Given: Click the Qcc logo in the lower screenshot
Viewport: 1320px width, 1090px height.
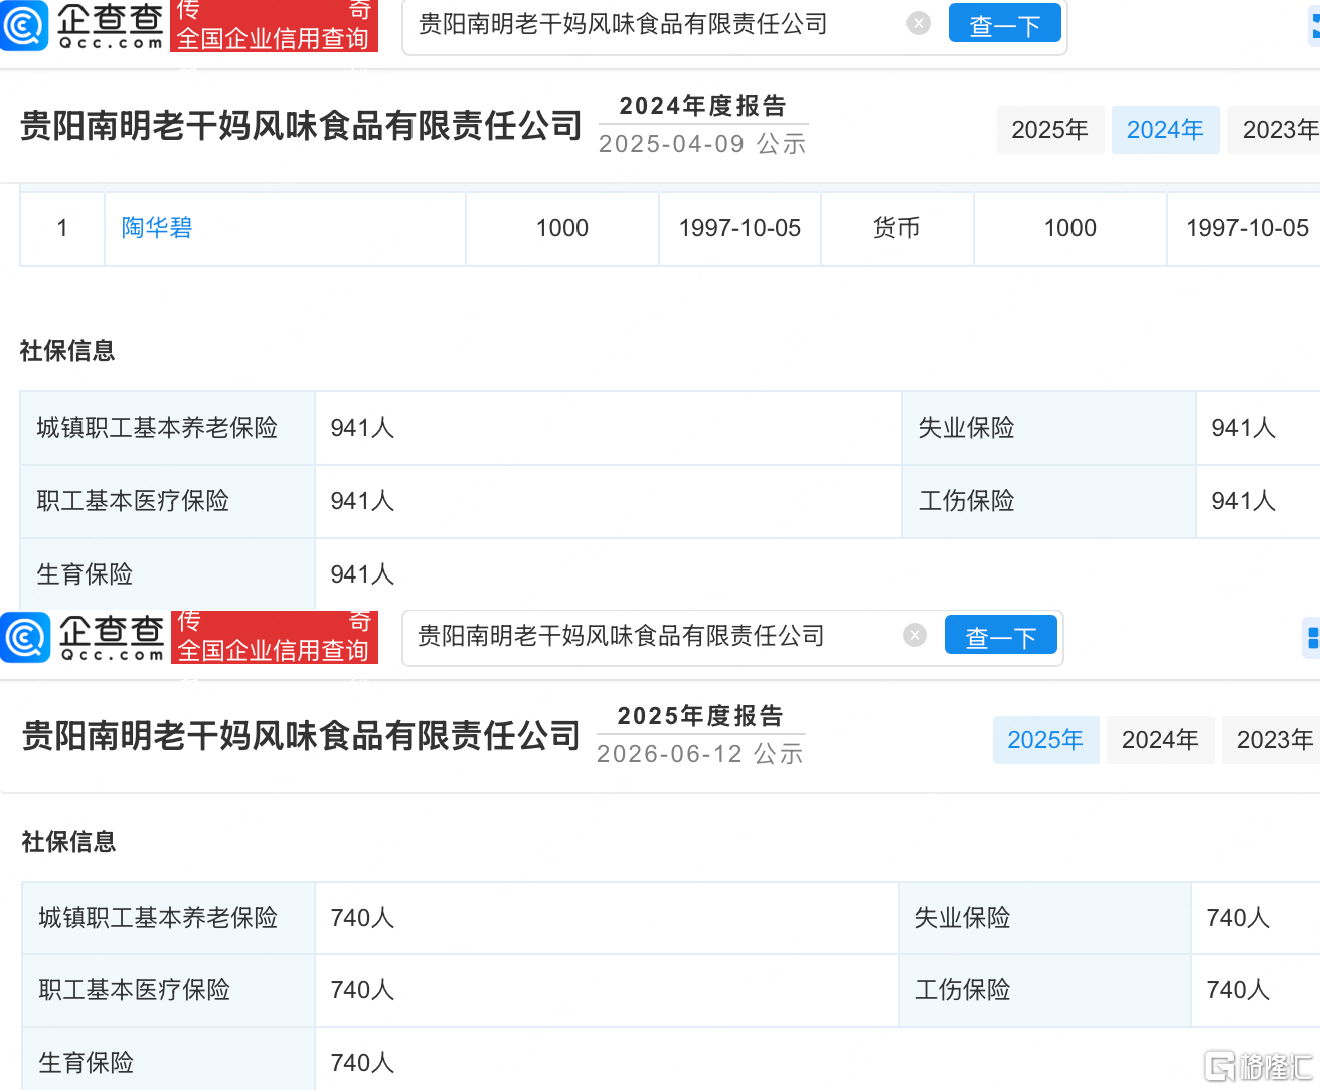Looking at the screenshot, I should (83, 637).
